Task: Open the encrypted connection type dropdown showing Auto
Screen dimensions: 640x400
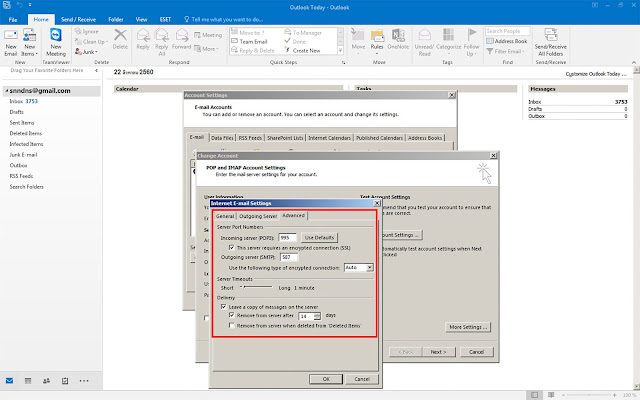Action: coord(369,268)
